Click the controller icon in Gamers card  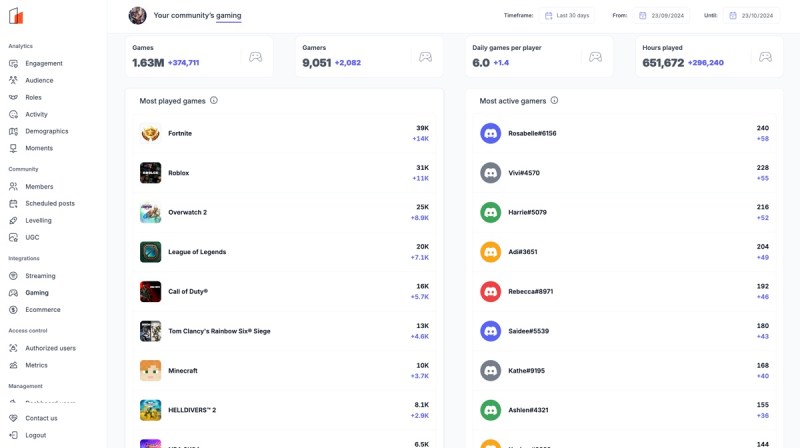point(426,57)
